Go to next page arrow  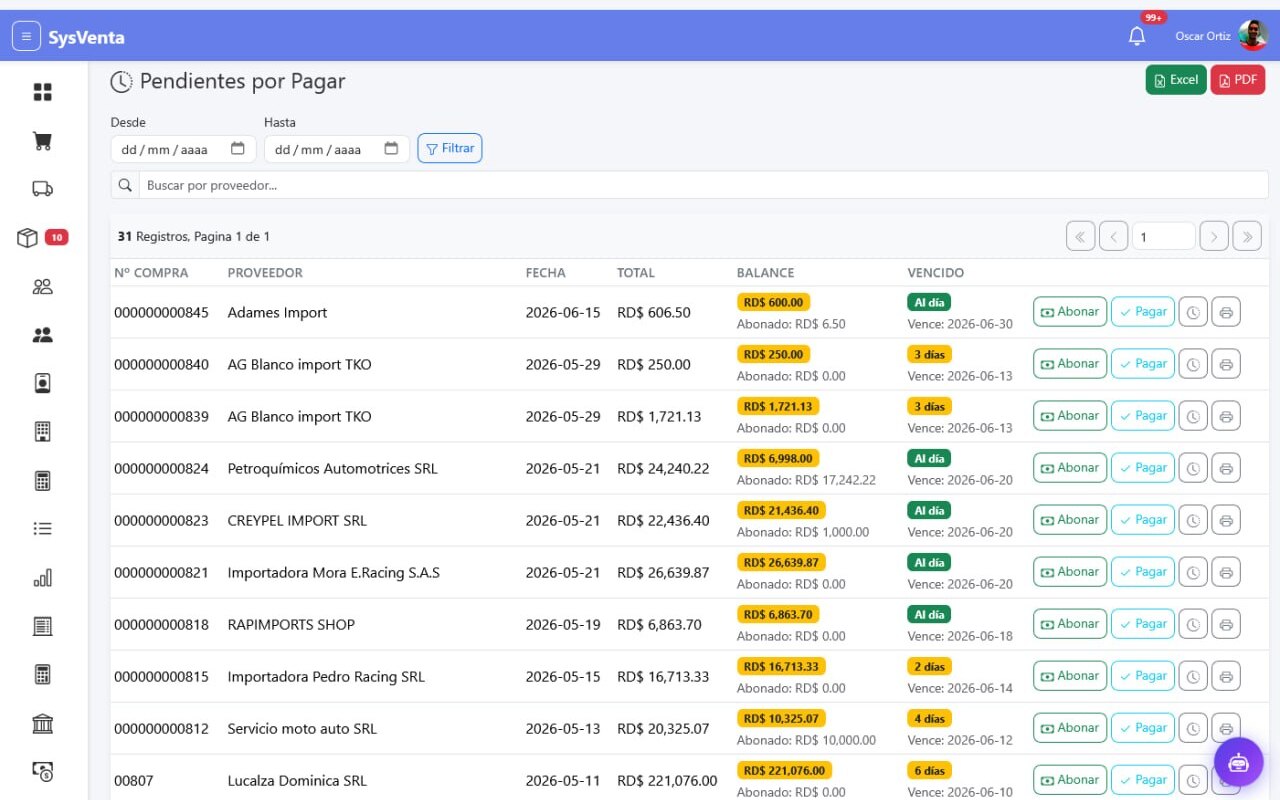(1214, 236)
